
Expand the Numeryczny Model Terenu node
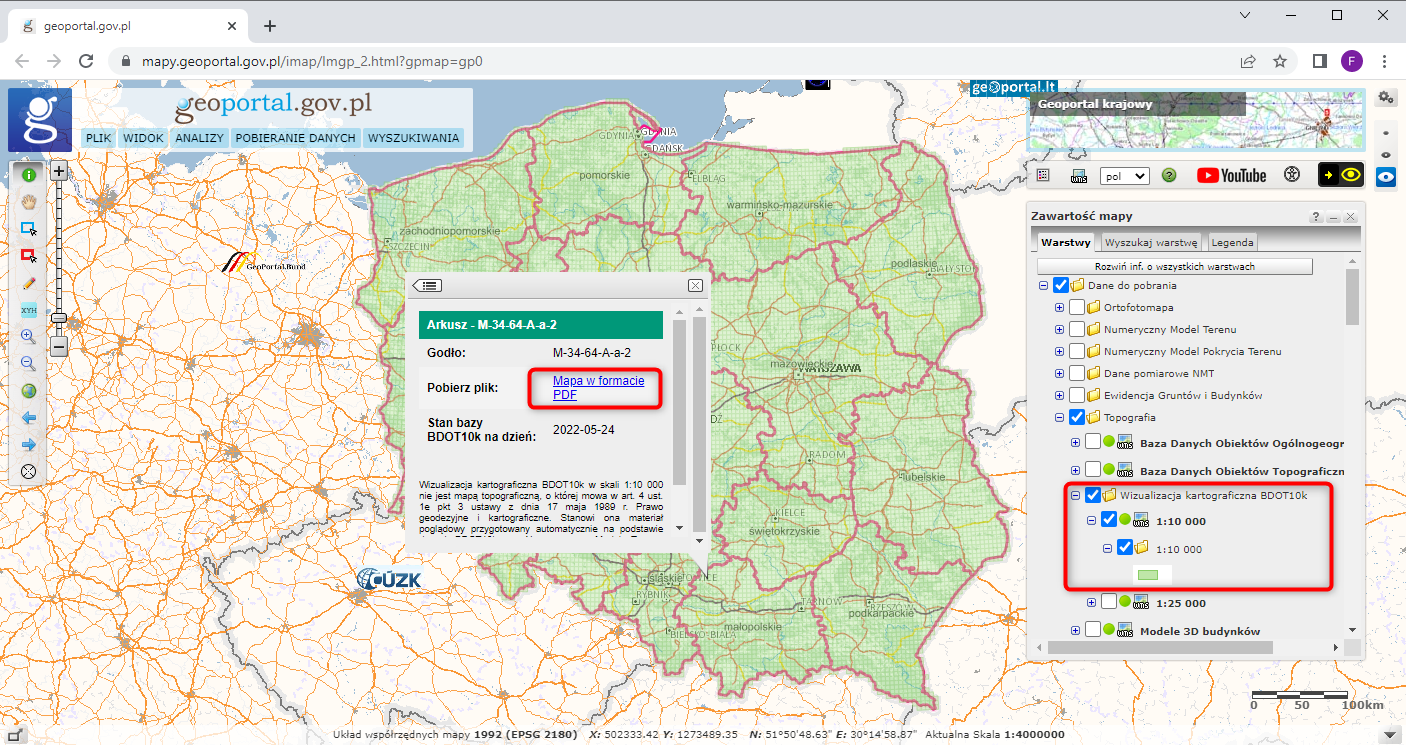(x=1060, y=329)
